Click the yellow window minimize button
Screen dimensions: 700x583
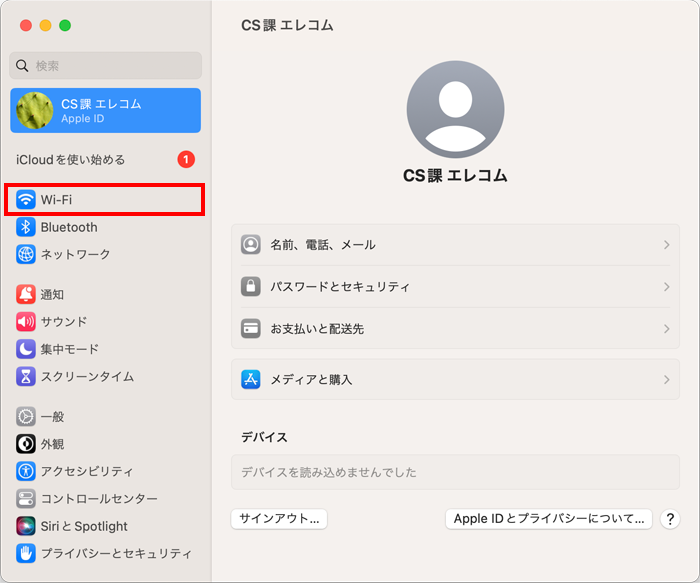(x=46, y=25)
